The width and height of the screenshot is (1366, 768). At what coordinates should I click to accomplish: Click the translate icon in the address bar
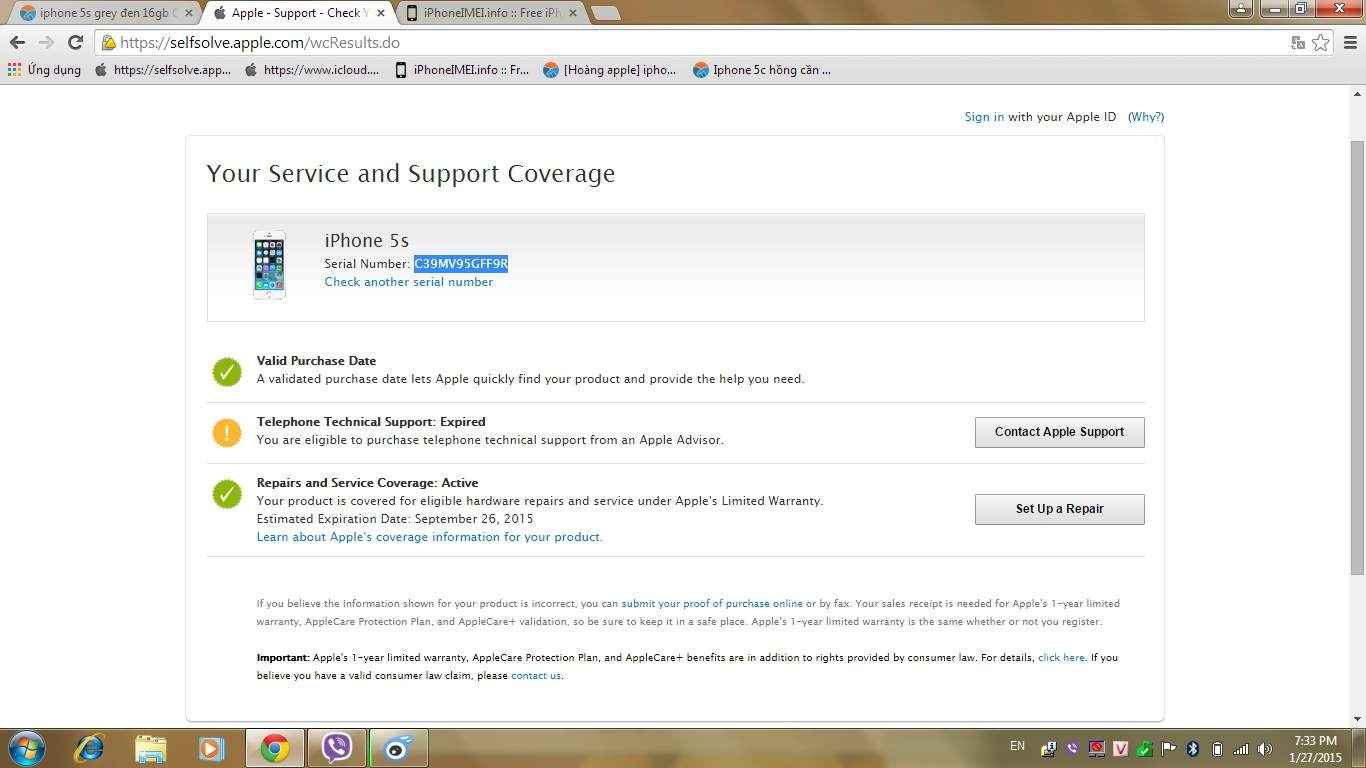pos(1298,42)
